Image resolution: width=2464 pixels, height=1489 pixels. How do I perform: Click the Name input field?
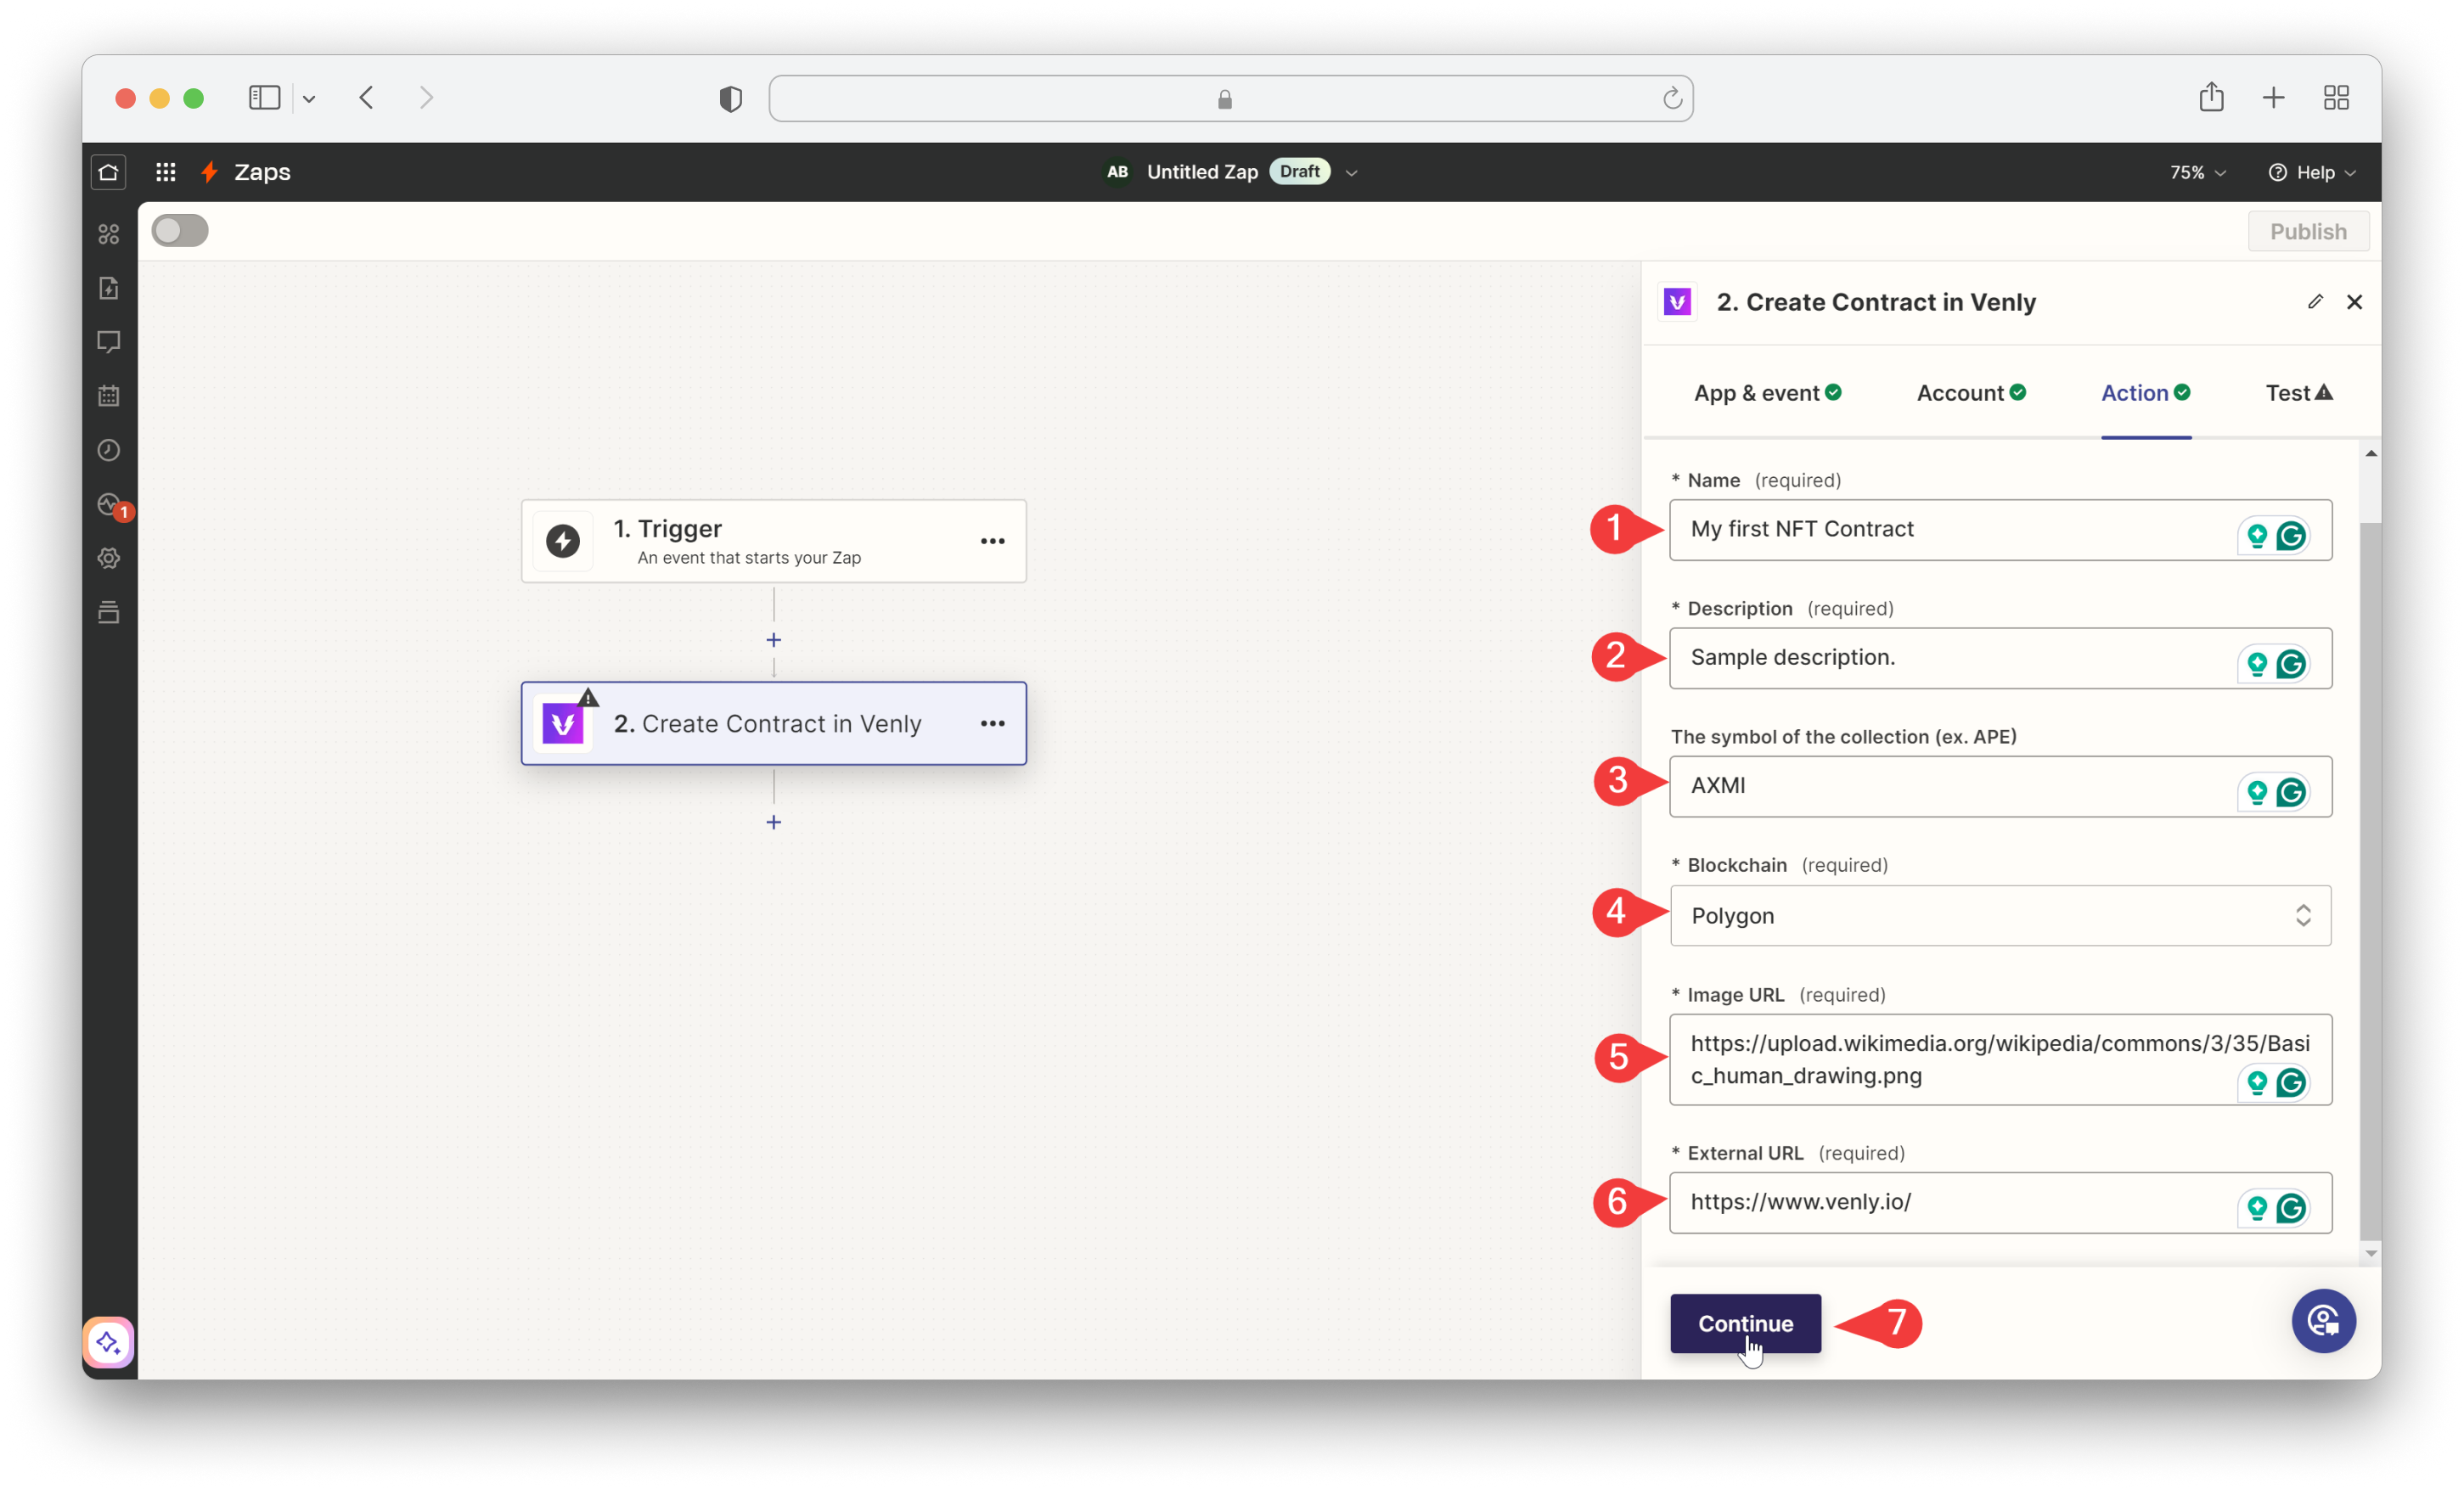click(2000, 530)
